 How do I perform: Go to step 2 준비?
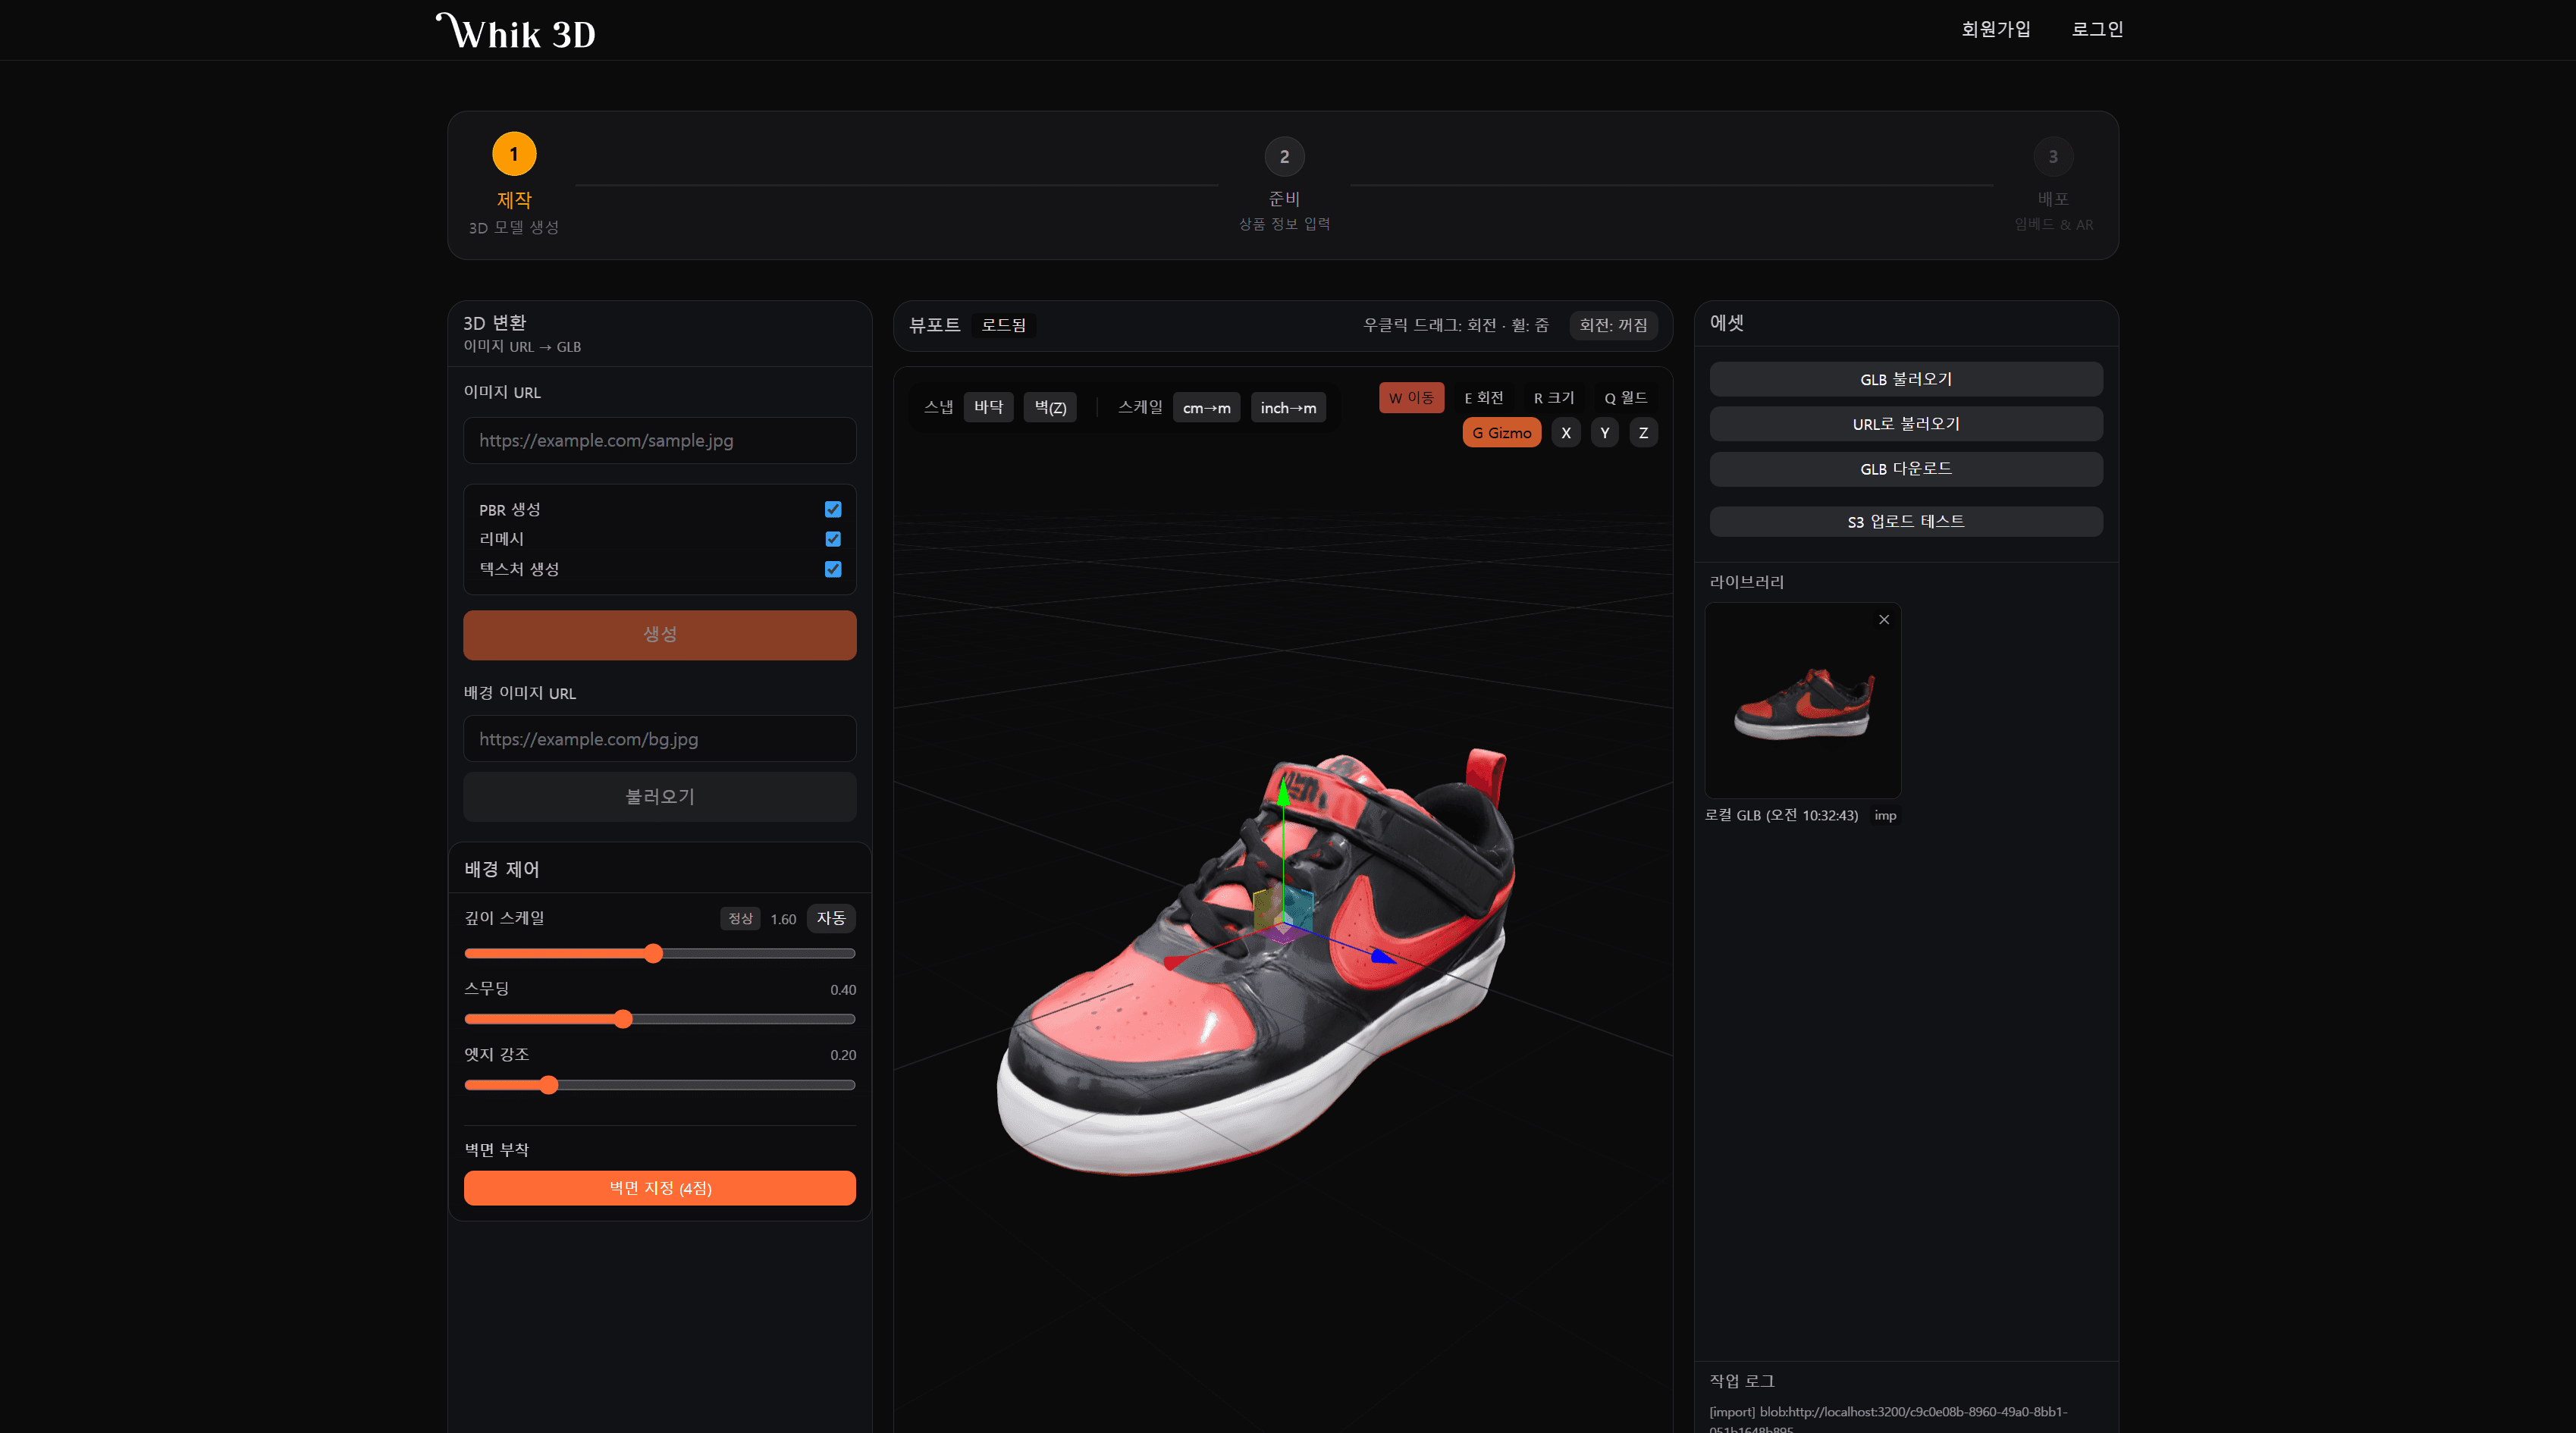click(1284, 157)
